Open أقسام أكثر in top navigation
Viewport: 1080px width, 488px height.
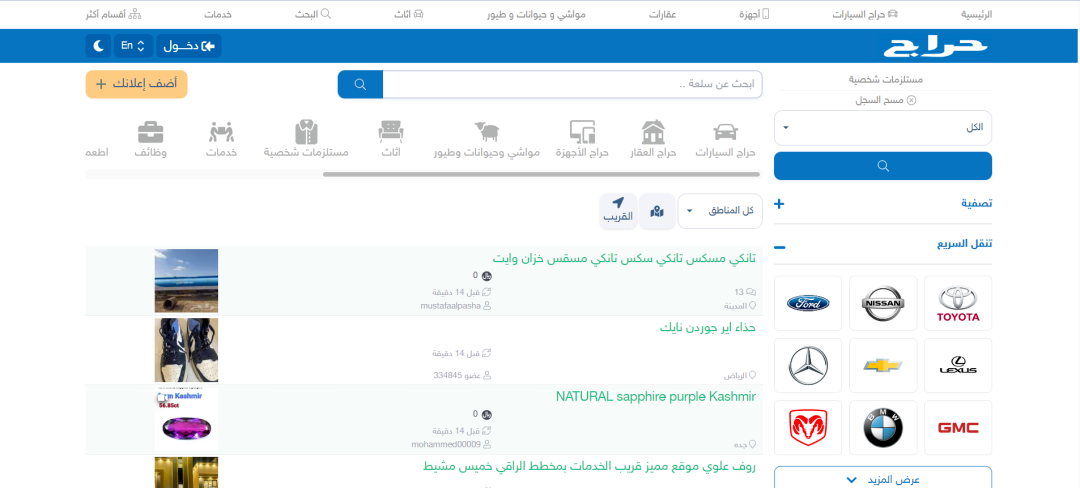tap(113, 14)
